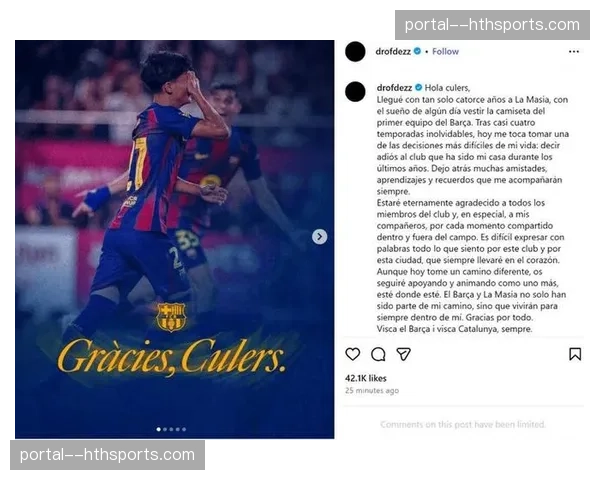The image size is (600, 480).
Task: Open the drofdezz username in the header
Action: point(393,51)
